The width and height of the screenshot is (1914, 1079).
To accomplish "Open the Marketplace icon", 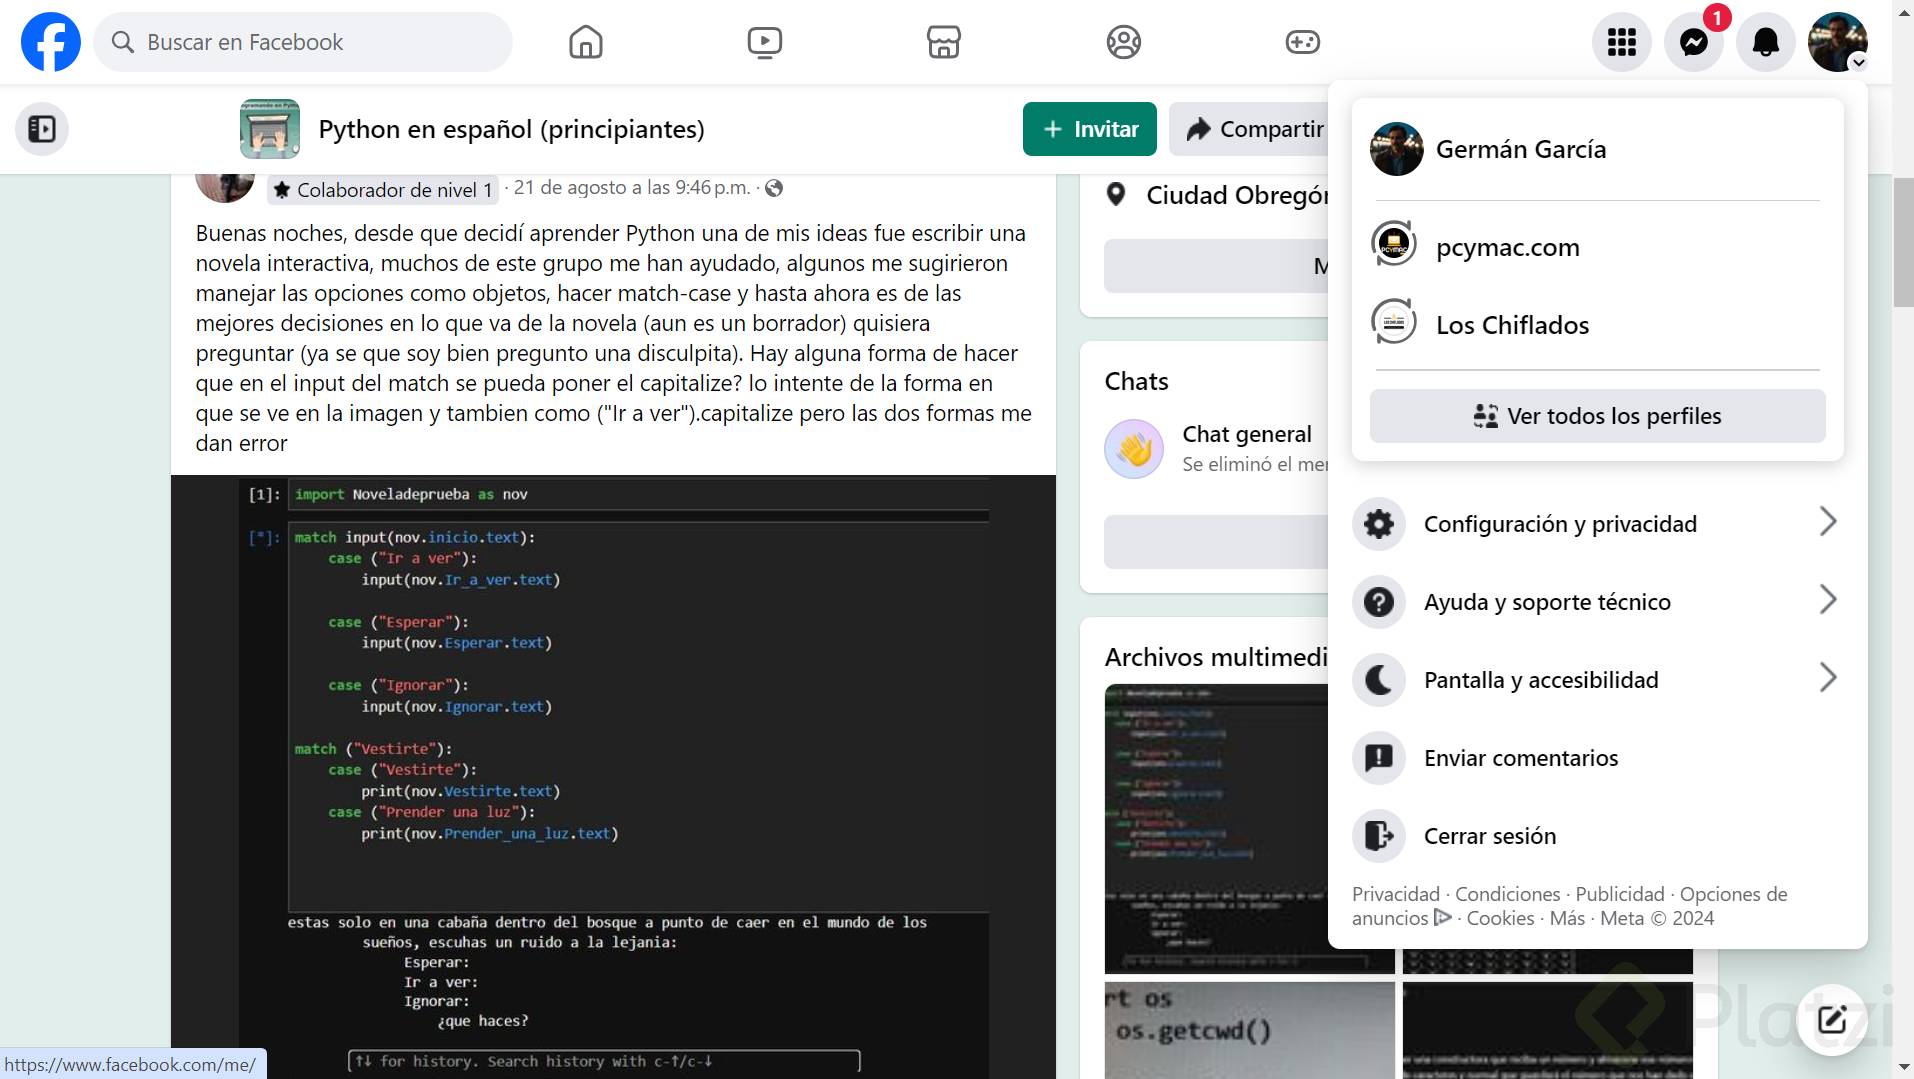I will (944, 42).
